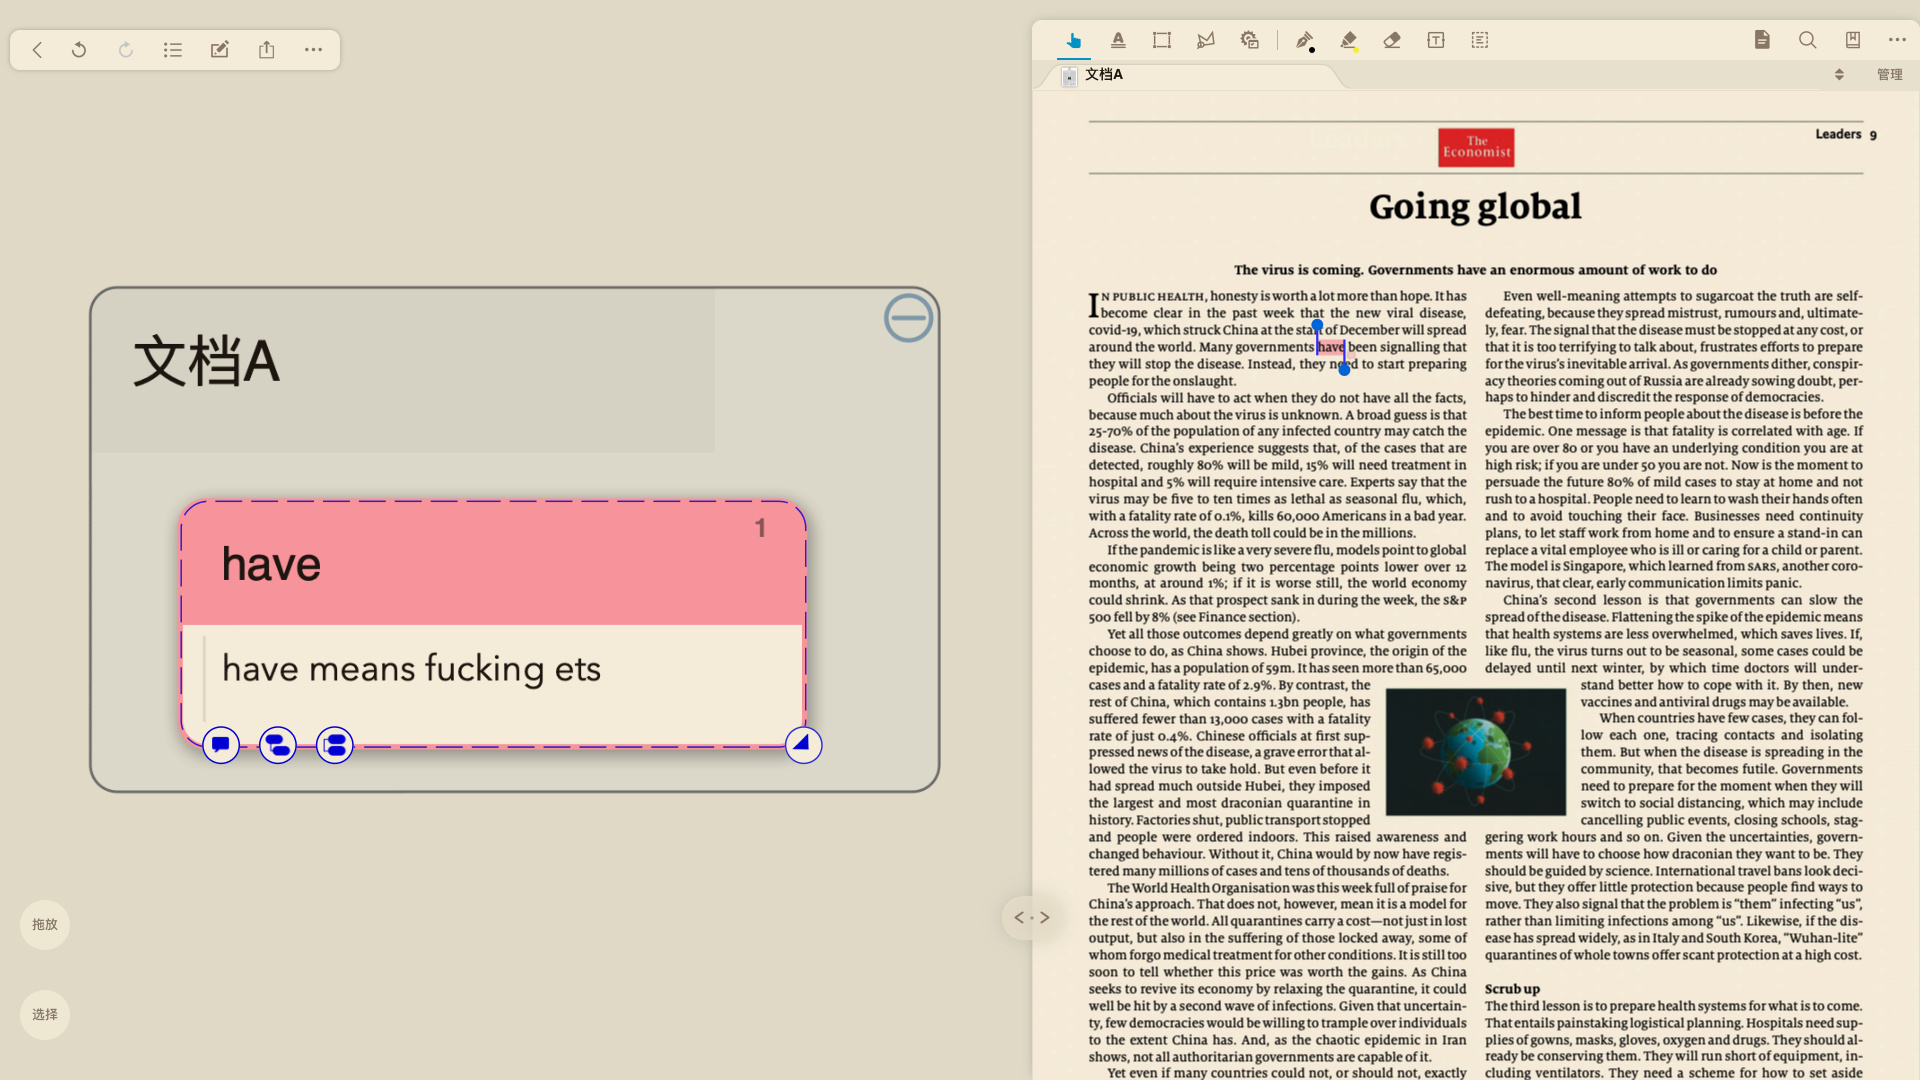Click the panel split divider handle
Viewport: 1920px width, 1080px height.
coord(1032,917)
